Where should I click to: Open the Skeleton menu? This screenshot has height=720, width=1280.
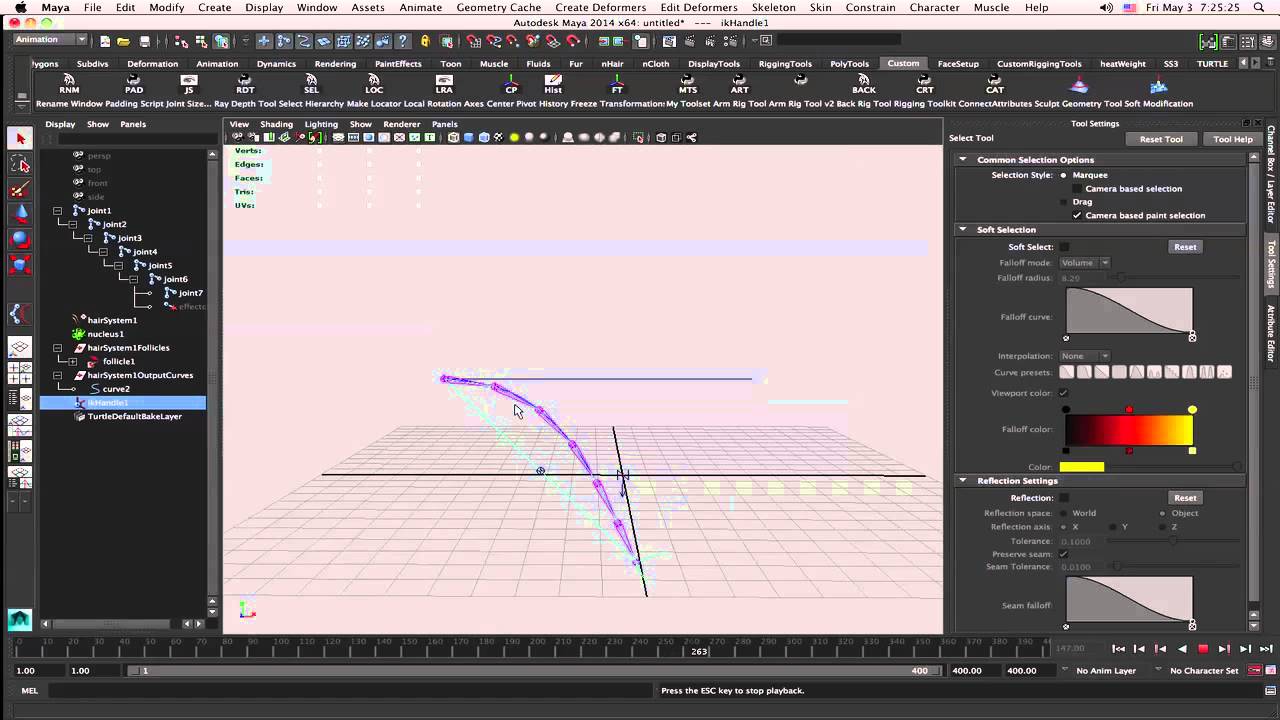pyautogui.click(x=773, y=8)
